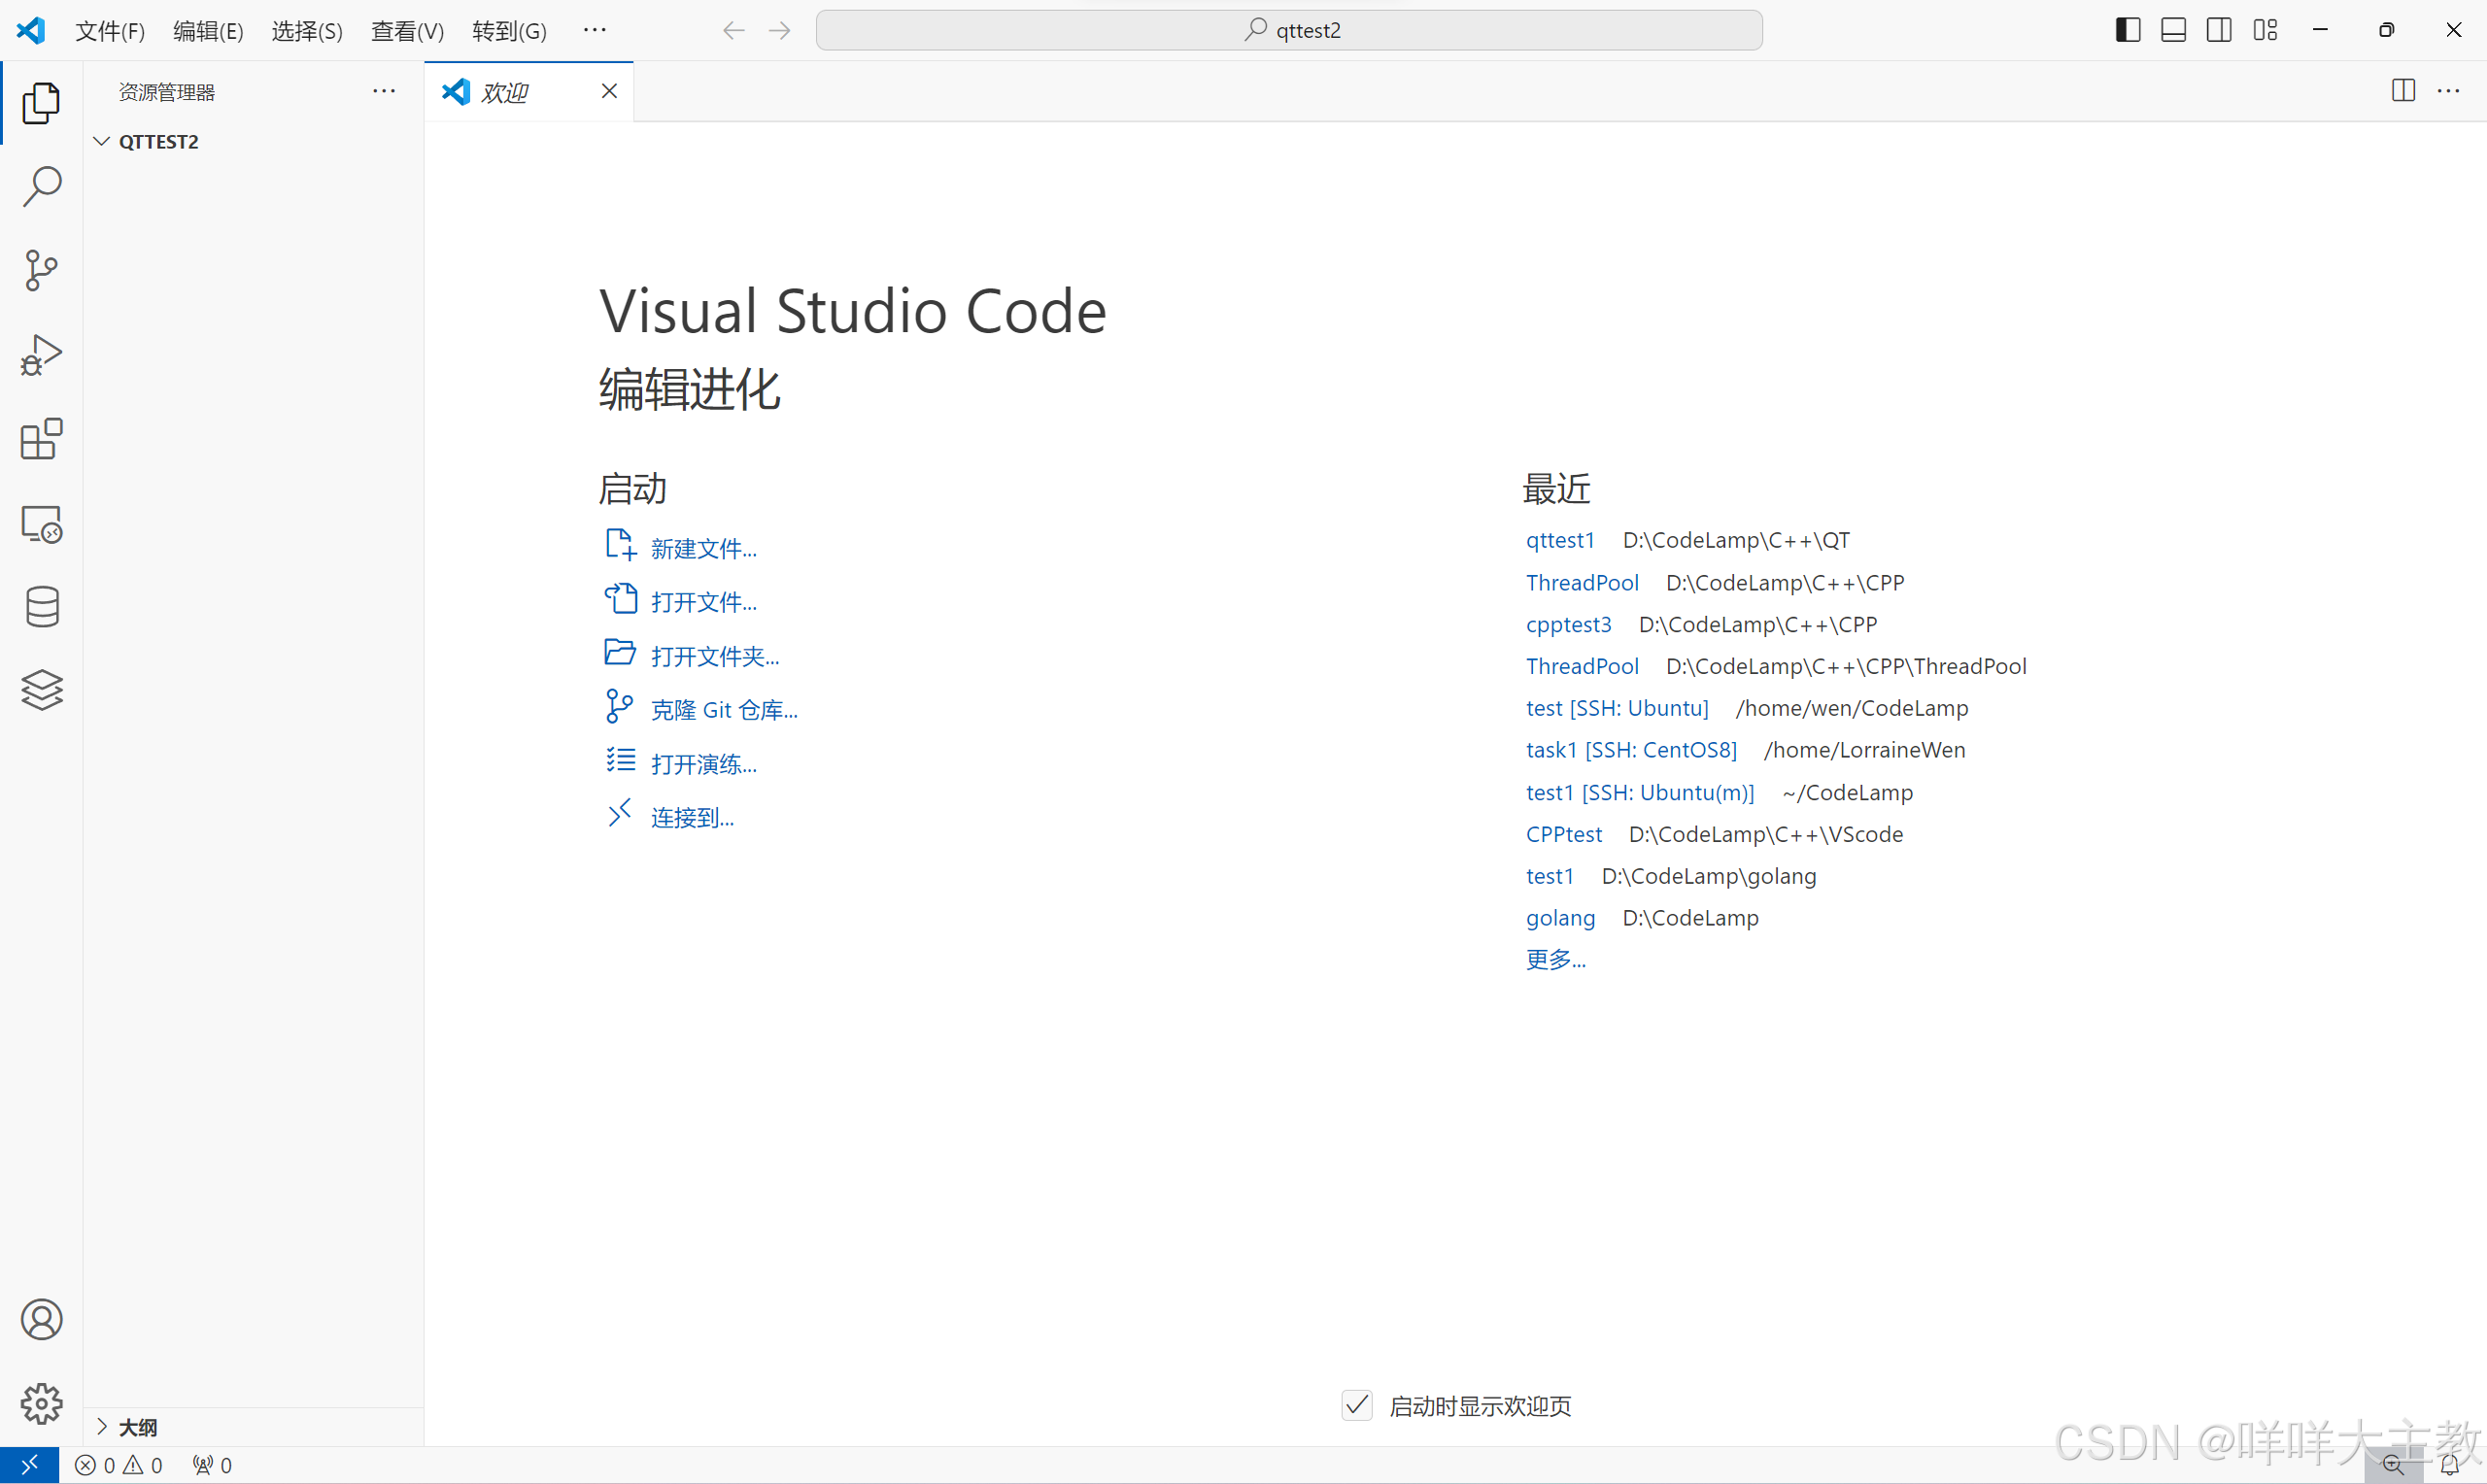Screen dimensions: 2487x1484
Task: Click the 打开文件夹... link
Action: pos(714,656)
